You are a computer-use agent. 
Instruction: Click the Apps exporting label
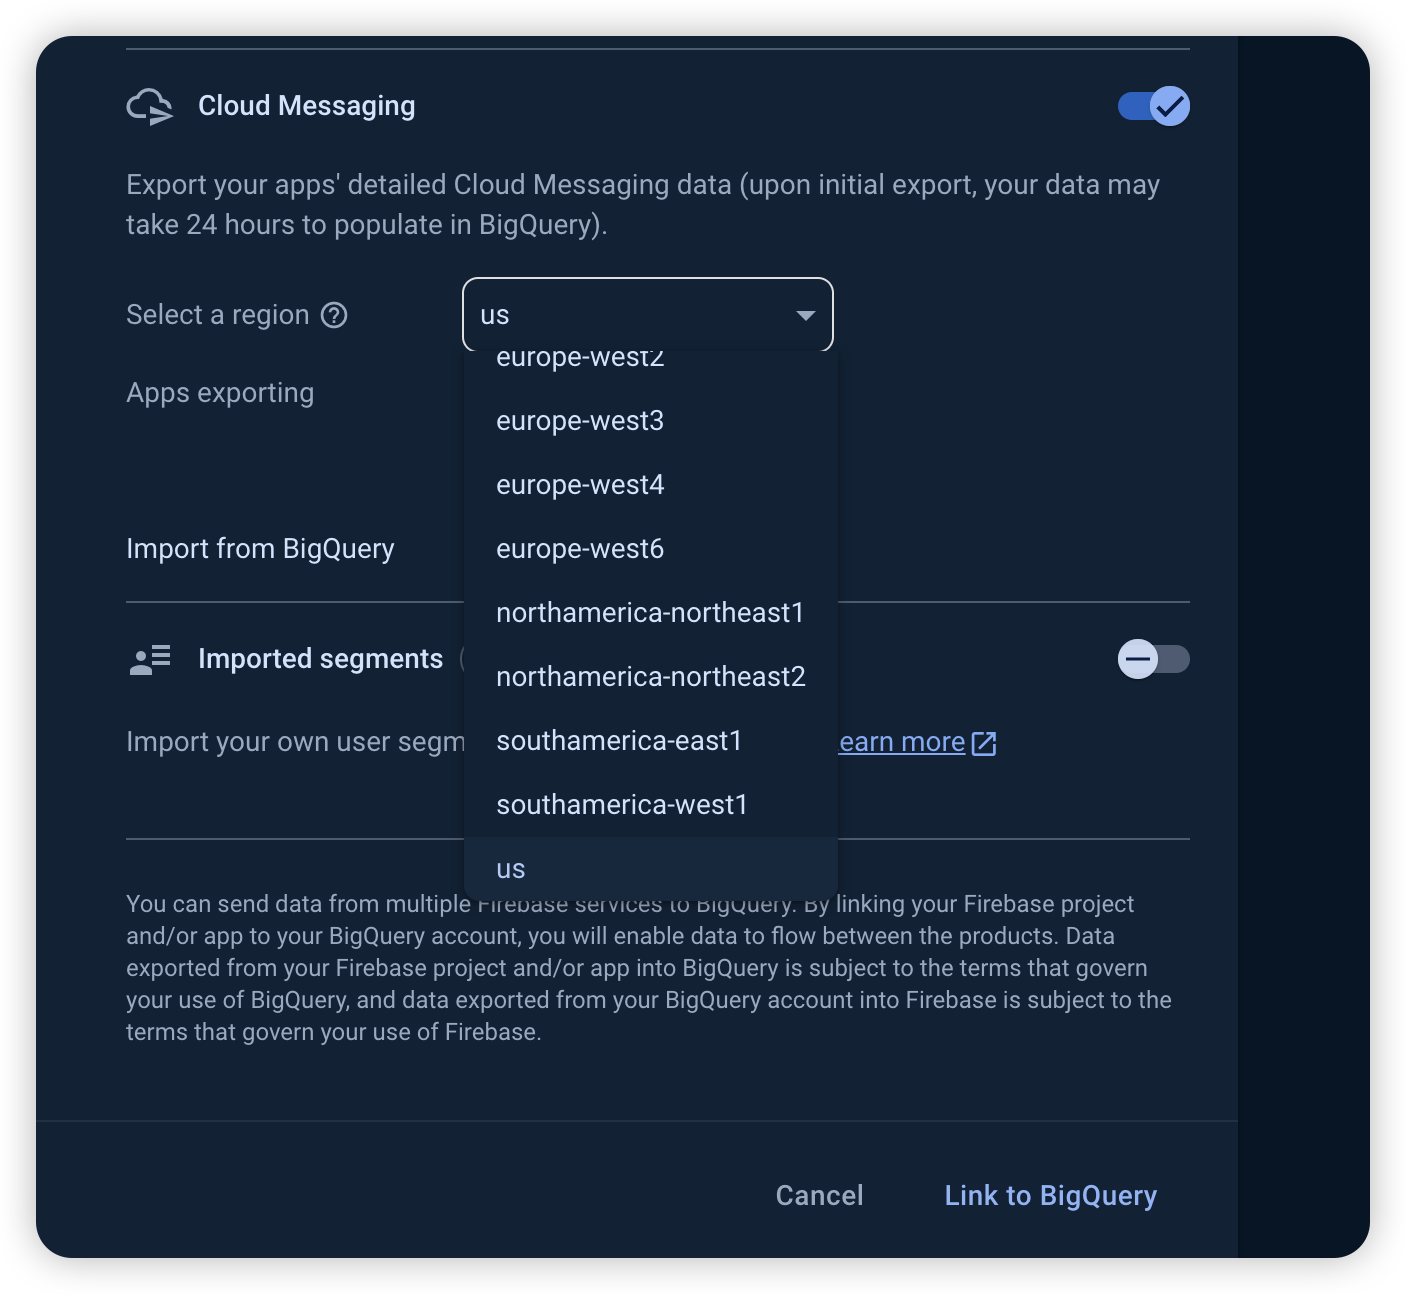coord(220,393)
